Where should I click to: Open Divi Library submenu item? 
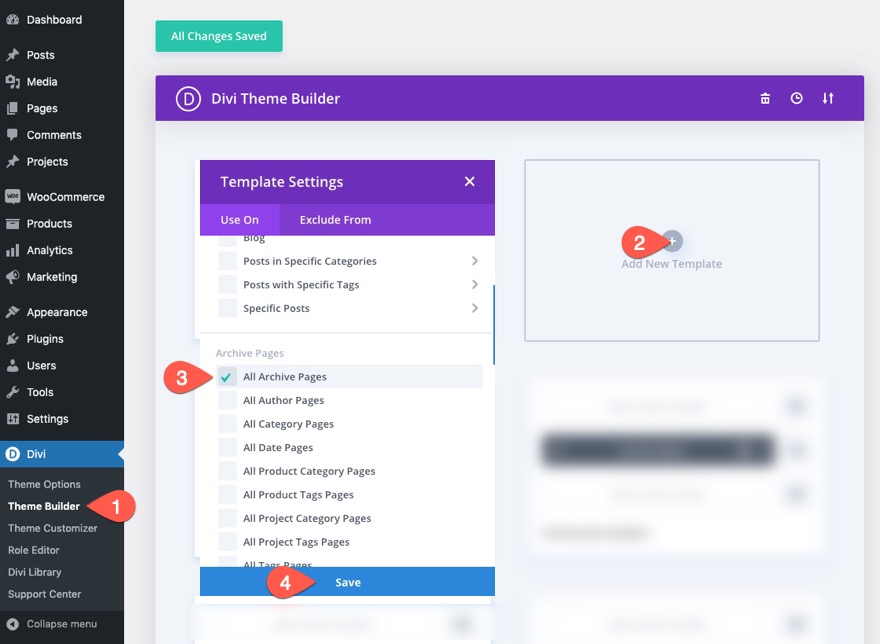point(35,572)
